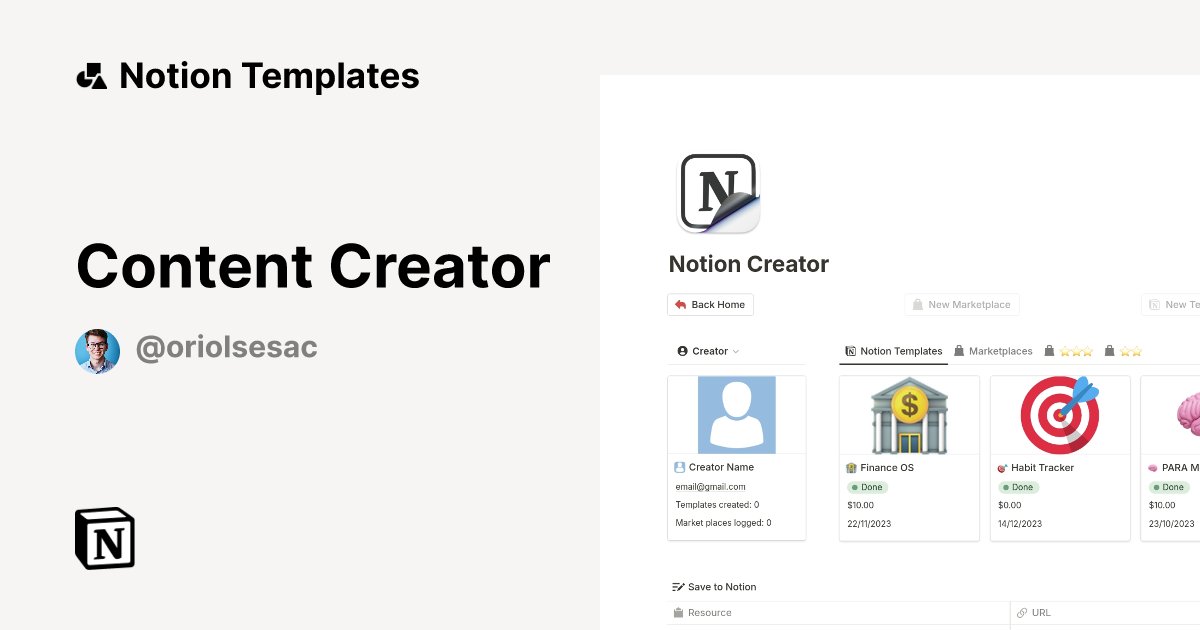This screenshot has height=630, width=1200.
Task: Switch to the Notion Templates tab
Action: (893, 351)
